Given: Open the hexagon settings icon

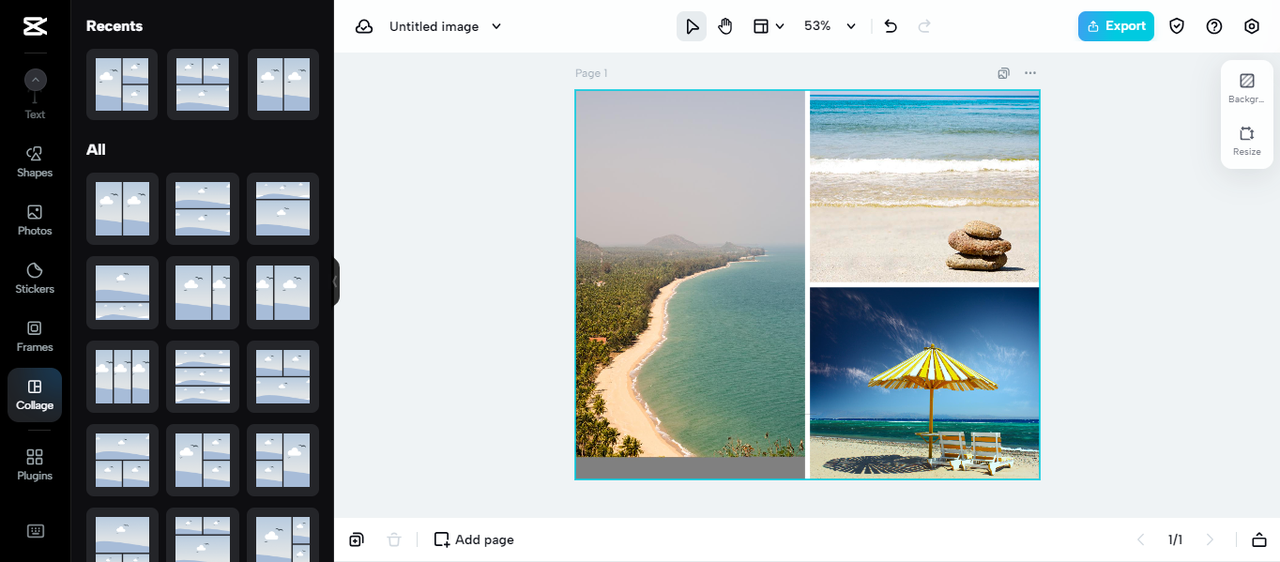Looking at the screenshot, I should pyautogui.click(x=1252, y=26).
